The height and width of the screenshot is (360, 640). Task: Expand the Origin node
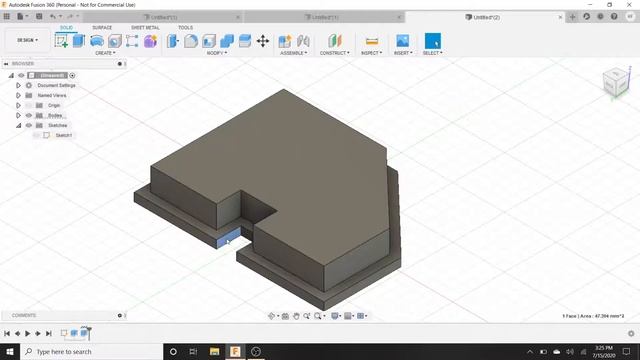(18, 105)
